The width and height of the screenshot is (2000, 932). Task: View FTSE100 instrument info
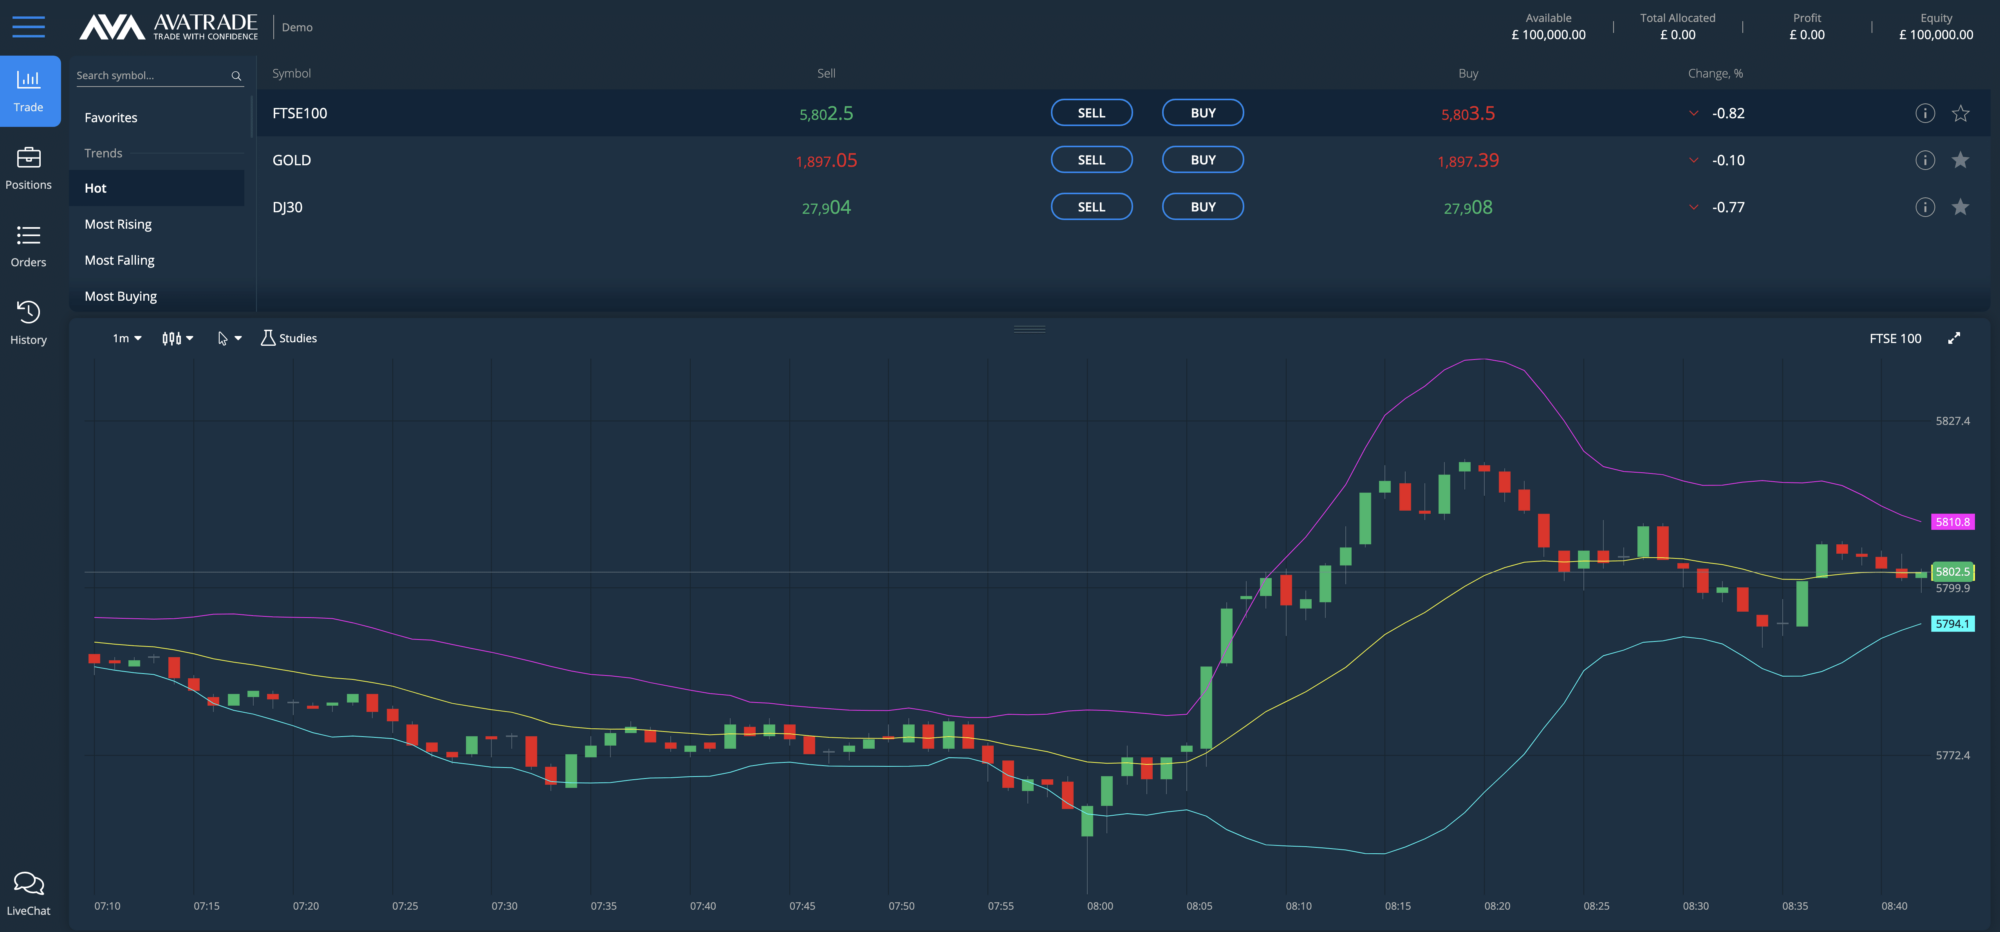1924,113
